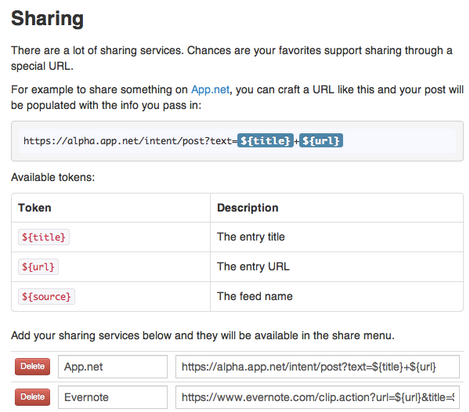Click 'The entry URL' description cell
Viewport: 469px width, 412px height.
[x=337, y=267]
